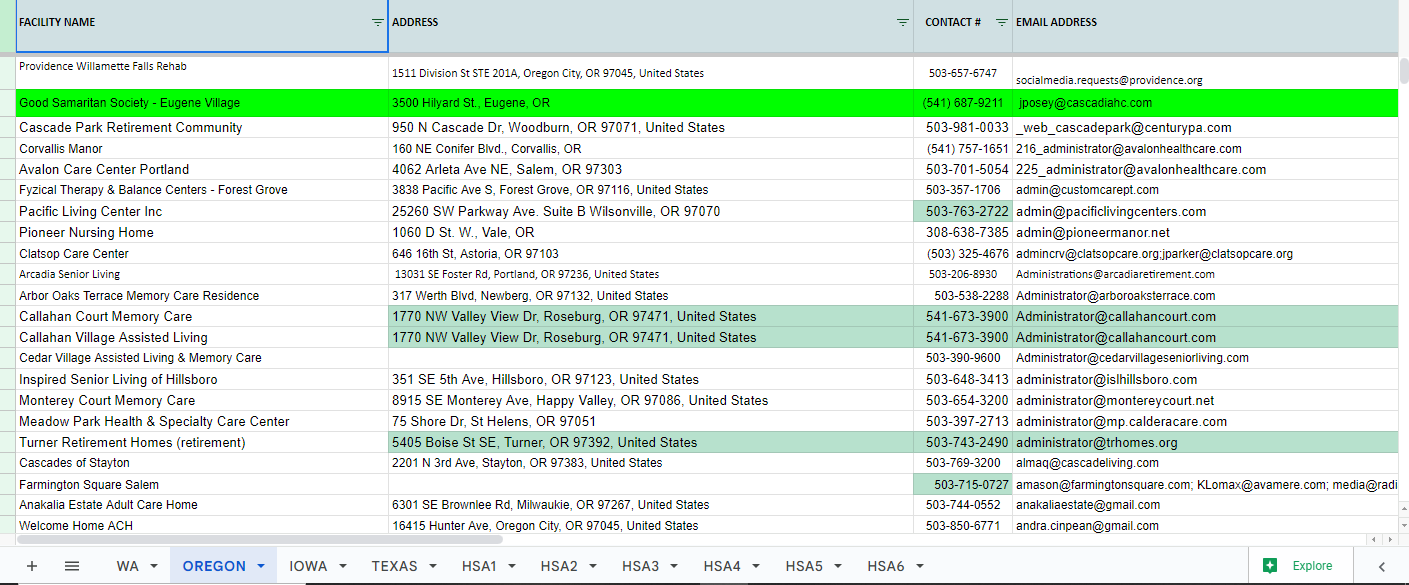Open the Address column filter

pyautogui.click(x=903, y=22)
